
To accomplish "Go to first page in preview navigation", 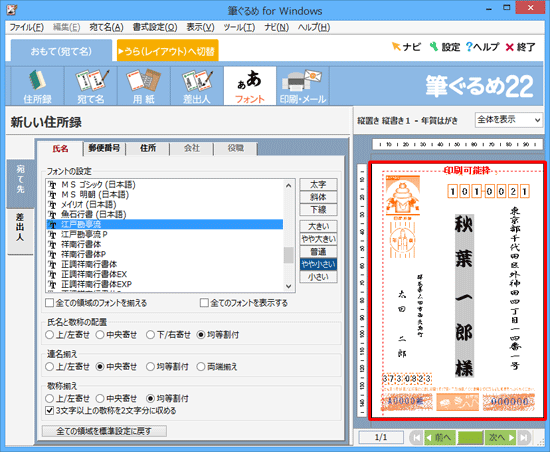I will pos(416,437).
